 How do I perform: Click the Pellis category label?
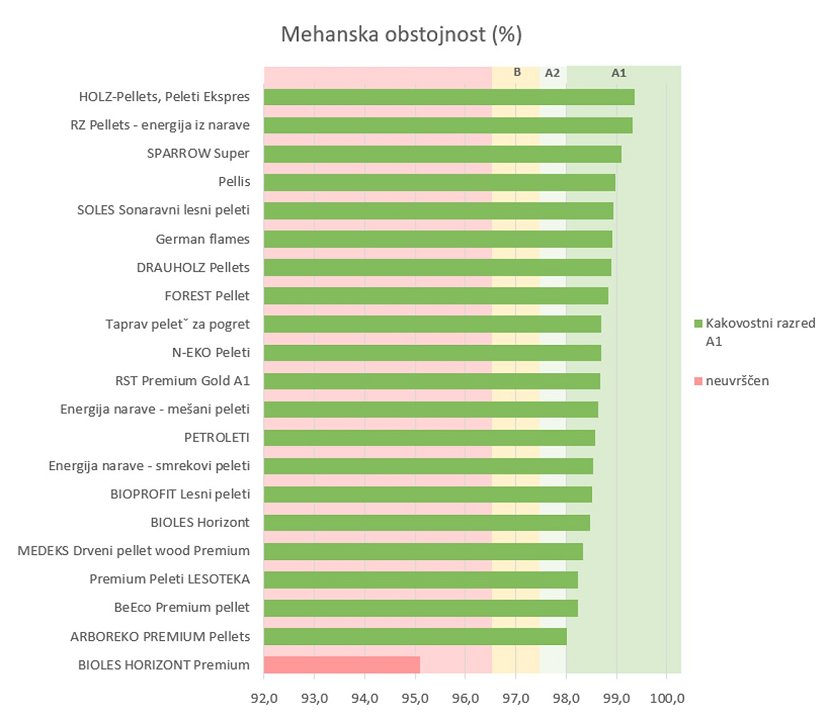234,182
